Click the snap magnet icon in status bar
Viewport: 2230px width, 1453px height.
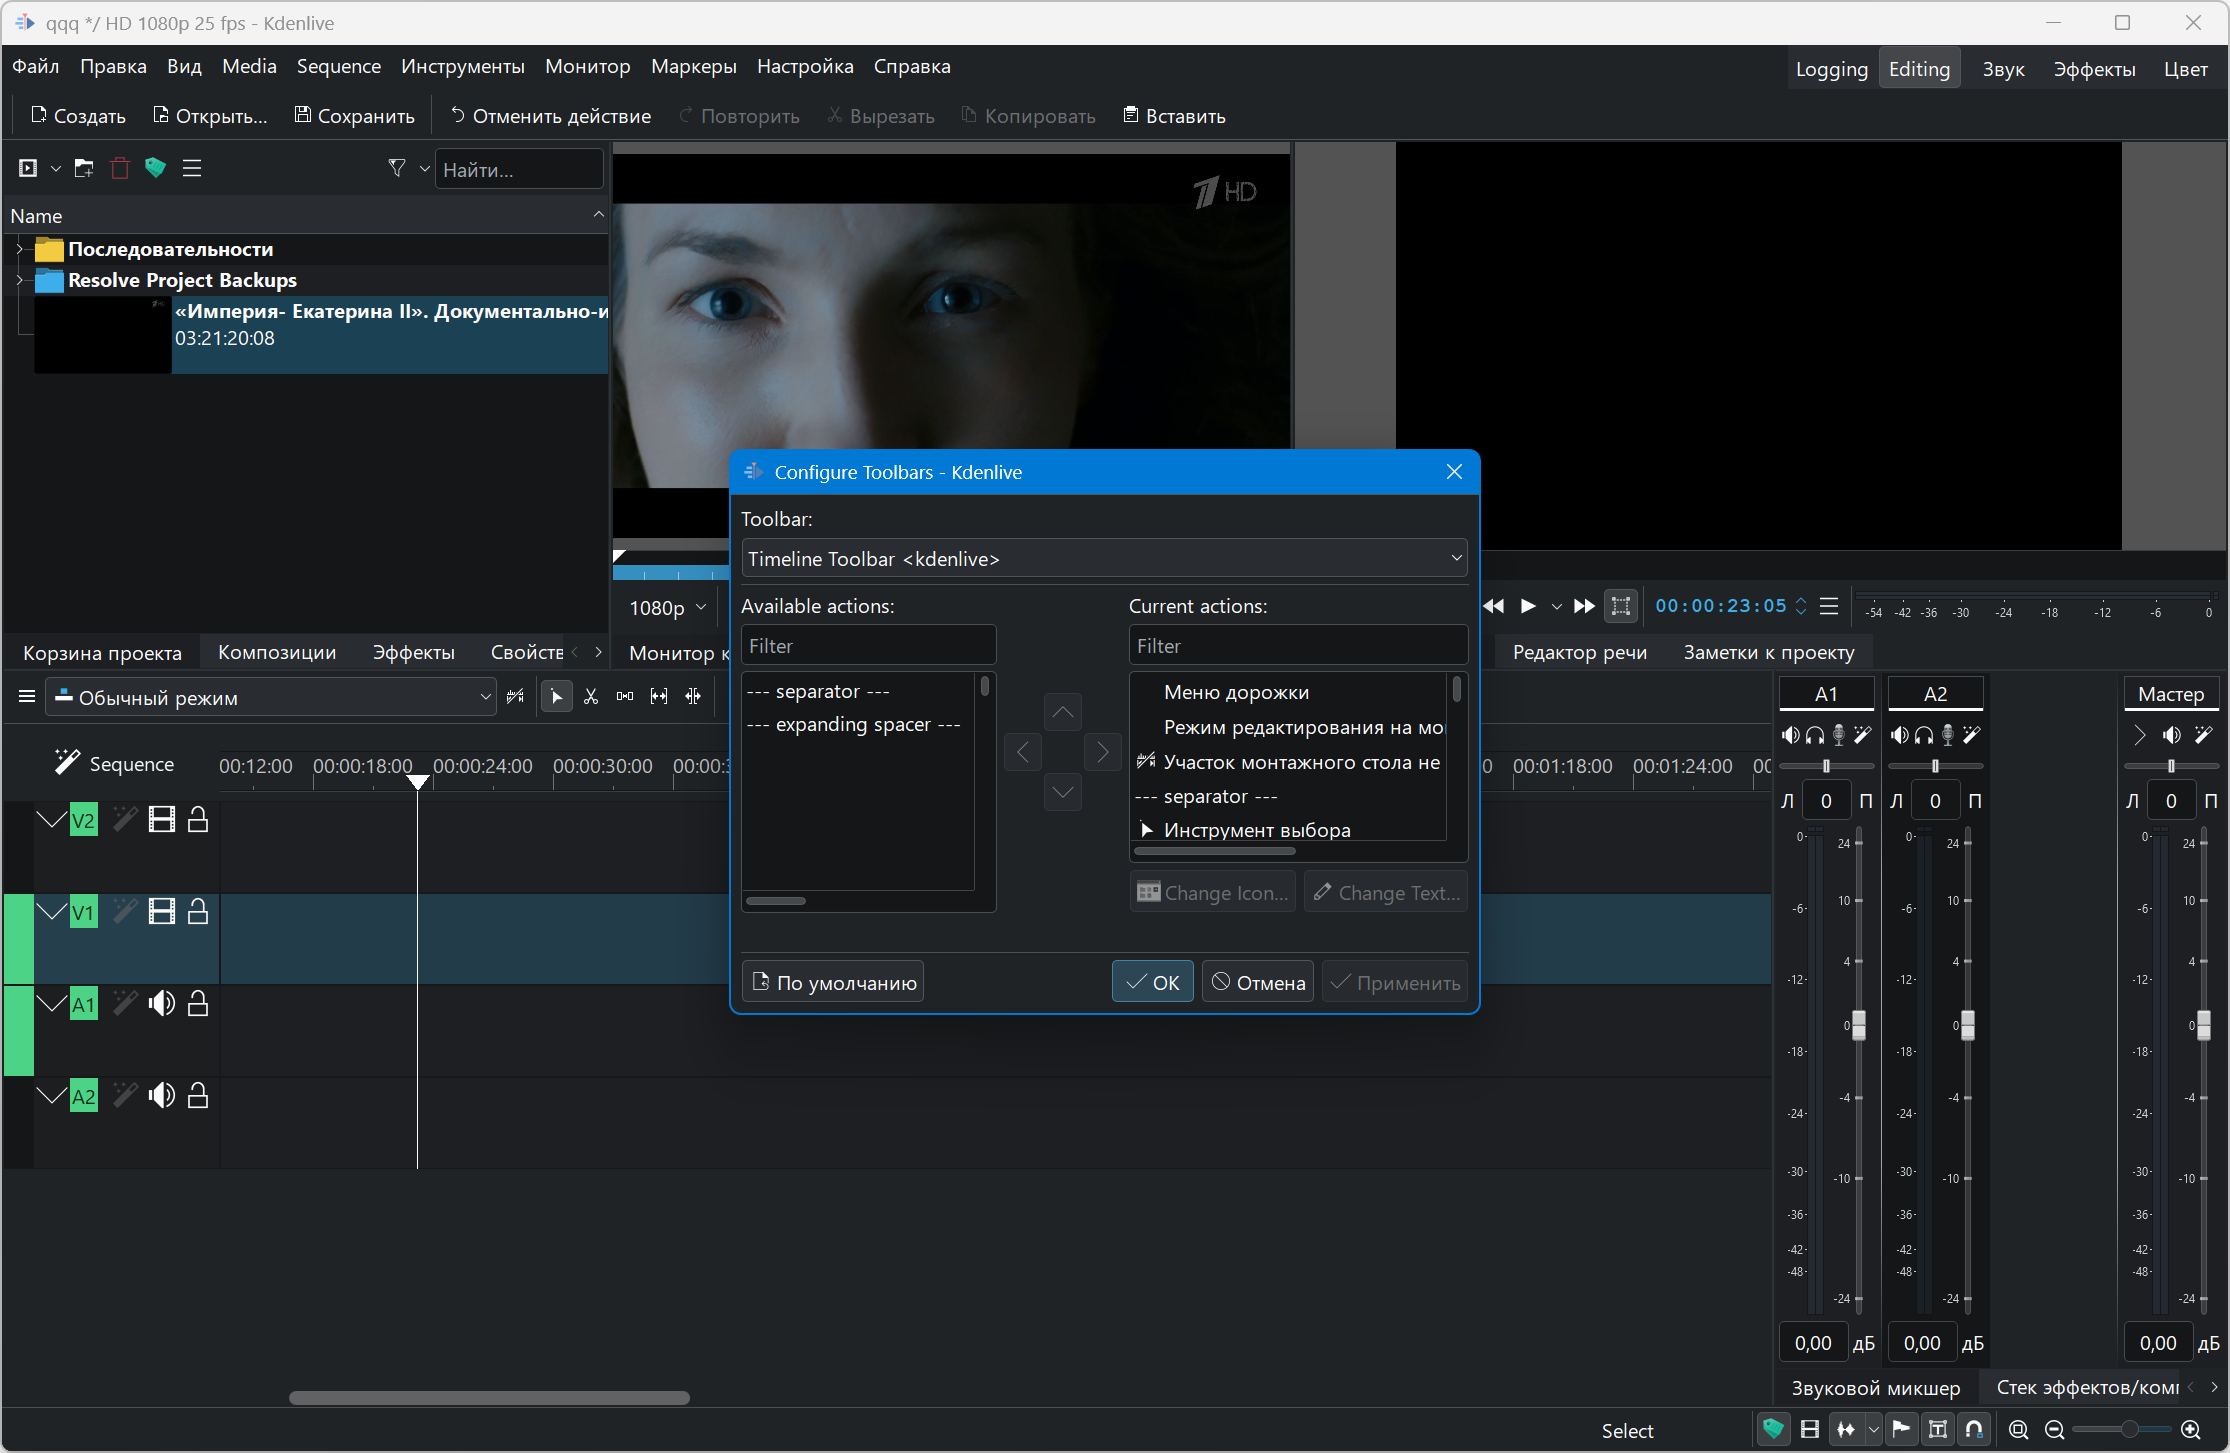1974,1430
